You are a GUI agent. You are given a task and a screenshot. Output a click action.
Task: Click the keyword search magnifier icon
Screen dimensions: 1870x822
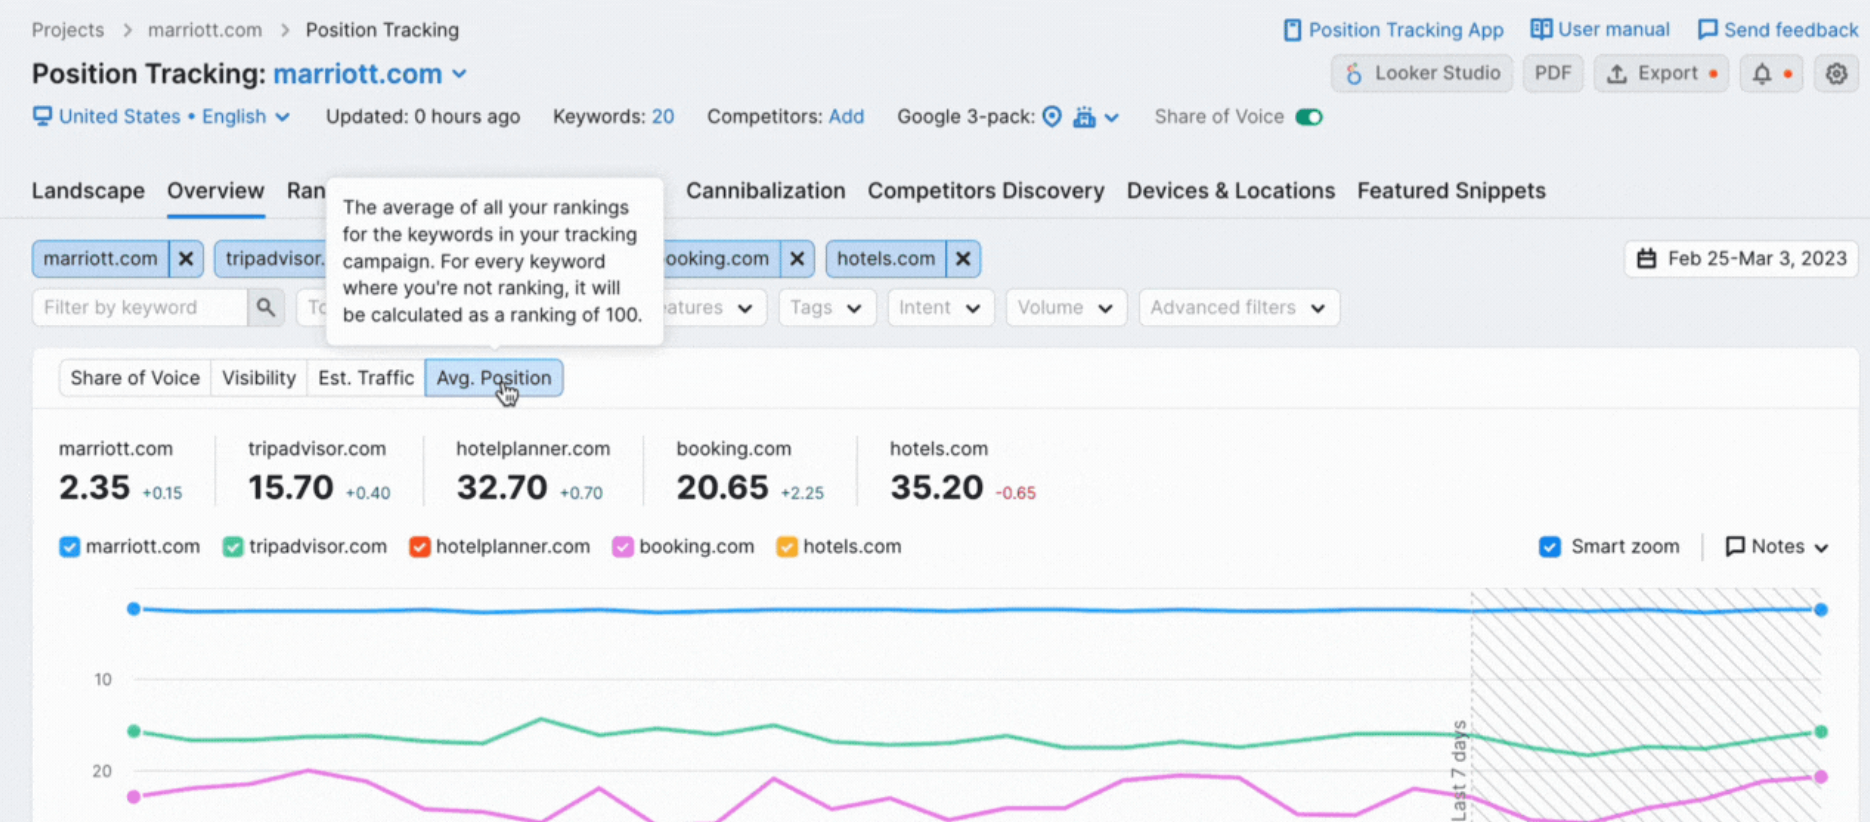265,307
